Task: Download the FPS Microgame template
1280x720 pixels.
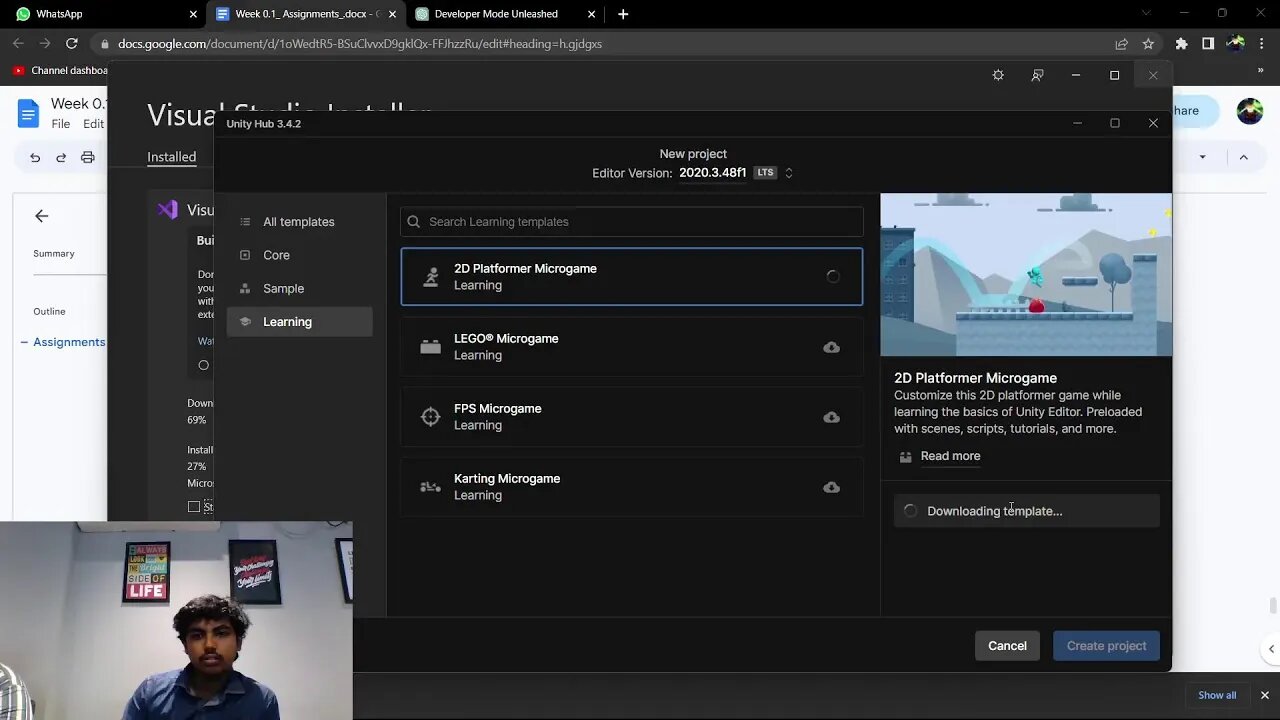Action: click(x=831, y=417)
